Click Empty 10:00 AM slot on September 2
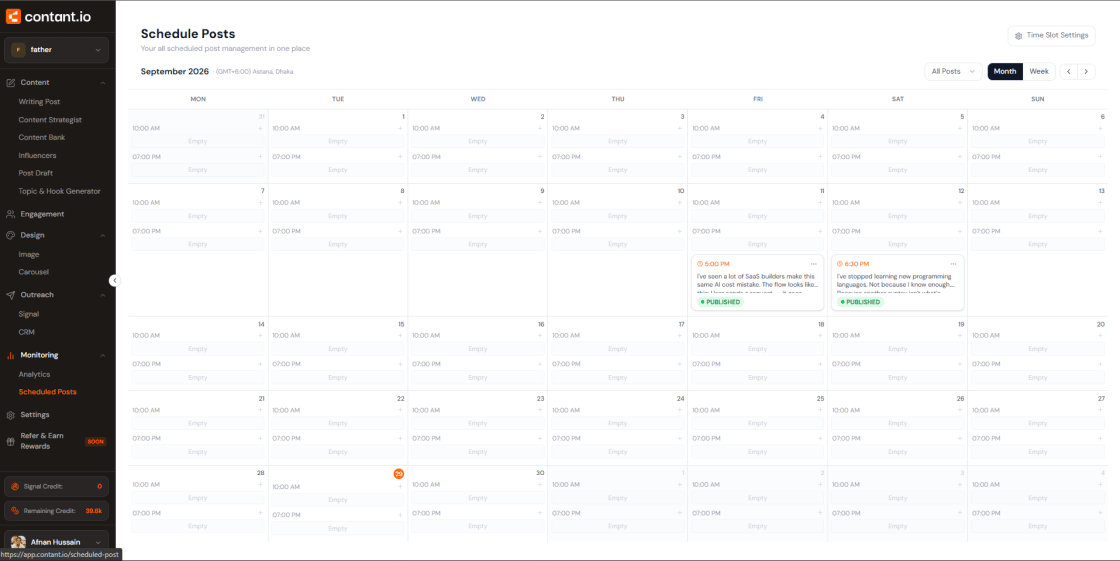This screenshot has height=561, width=1120. tap(478, 142)
